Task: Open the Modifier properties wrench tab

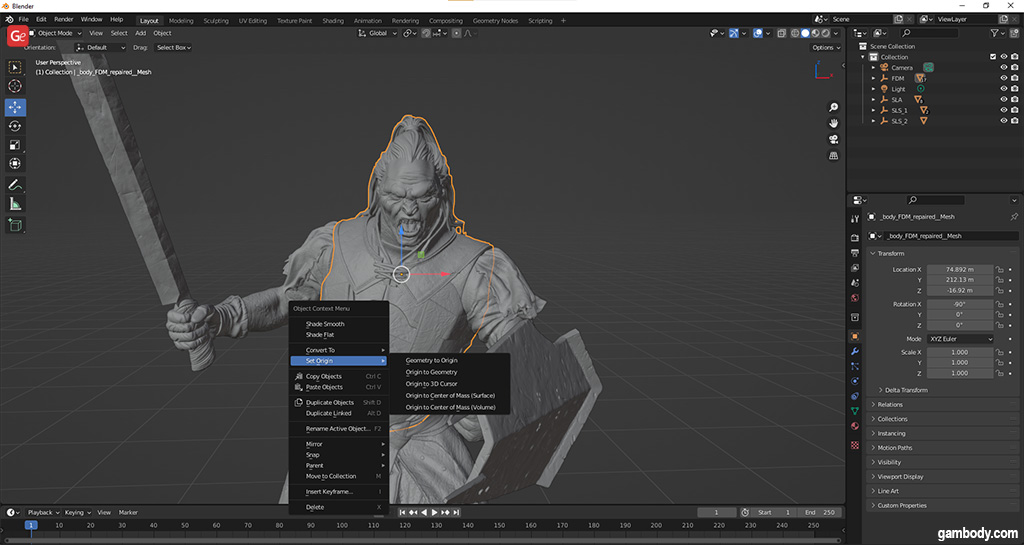Action: [x=854, y=352]
